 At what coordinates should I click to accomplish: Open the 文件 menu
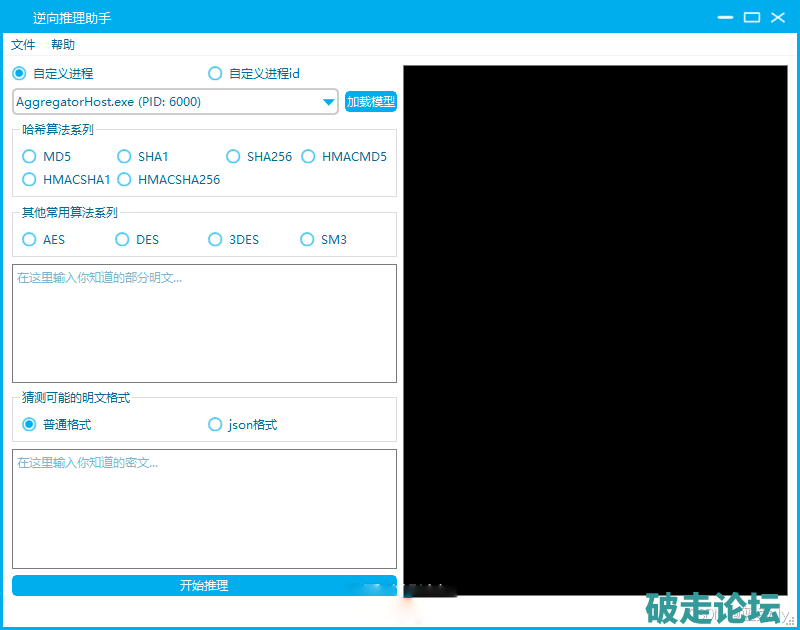(23, 45)
